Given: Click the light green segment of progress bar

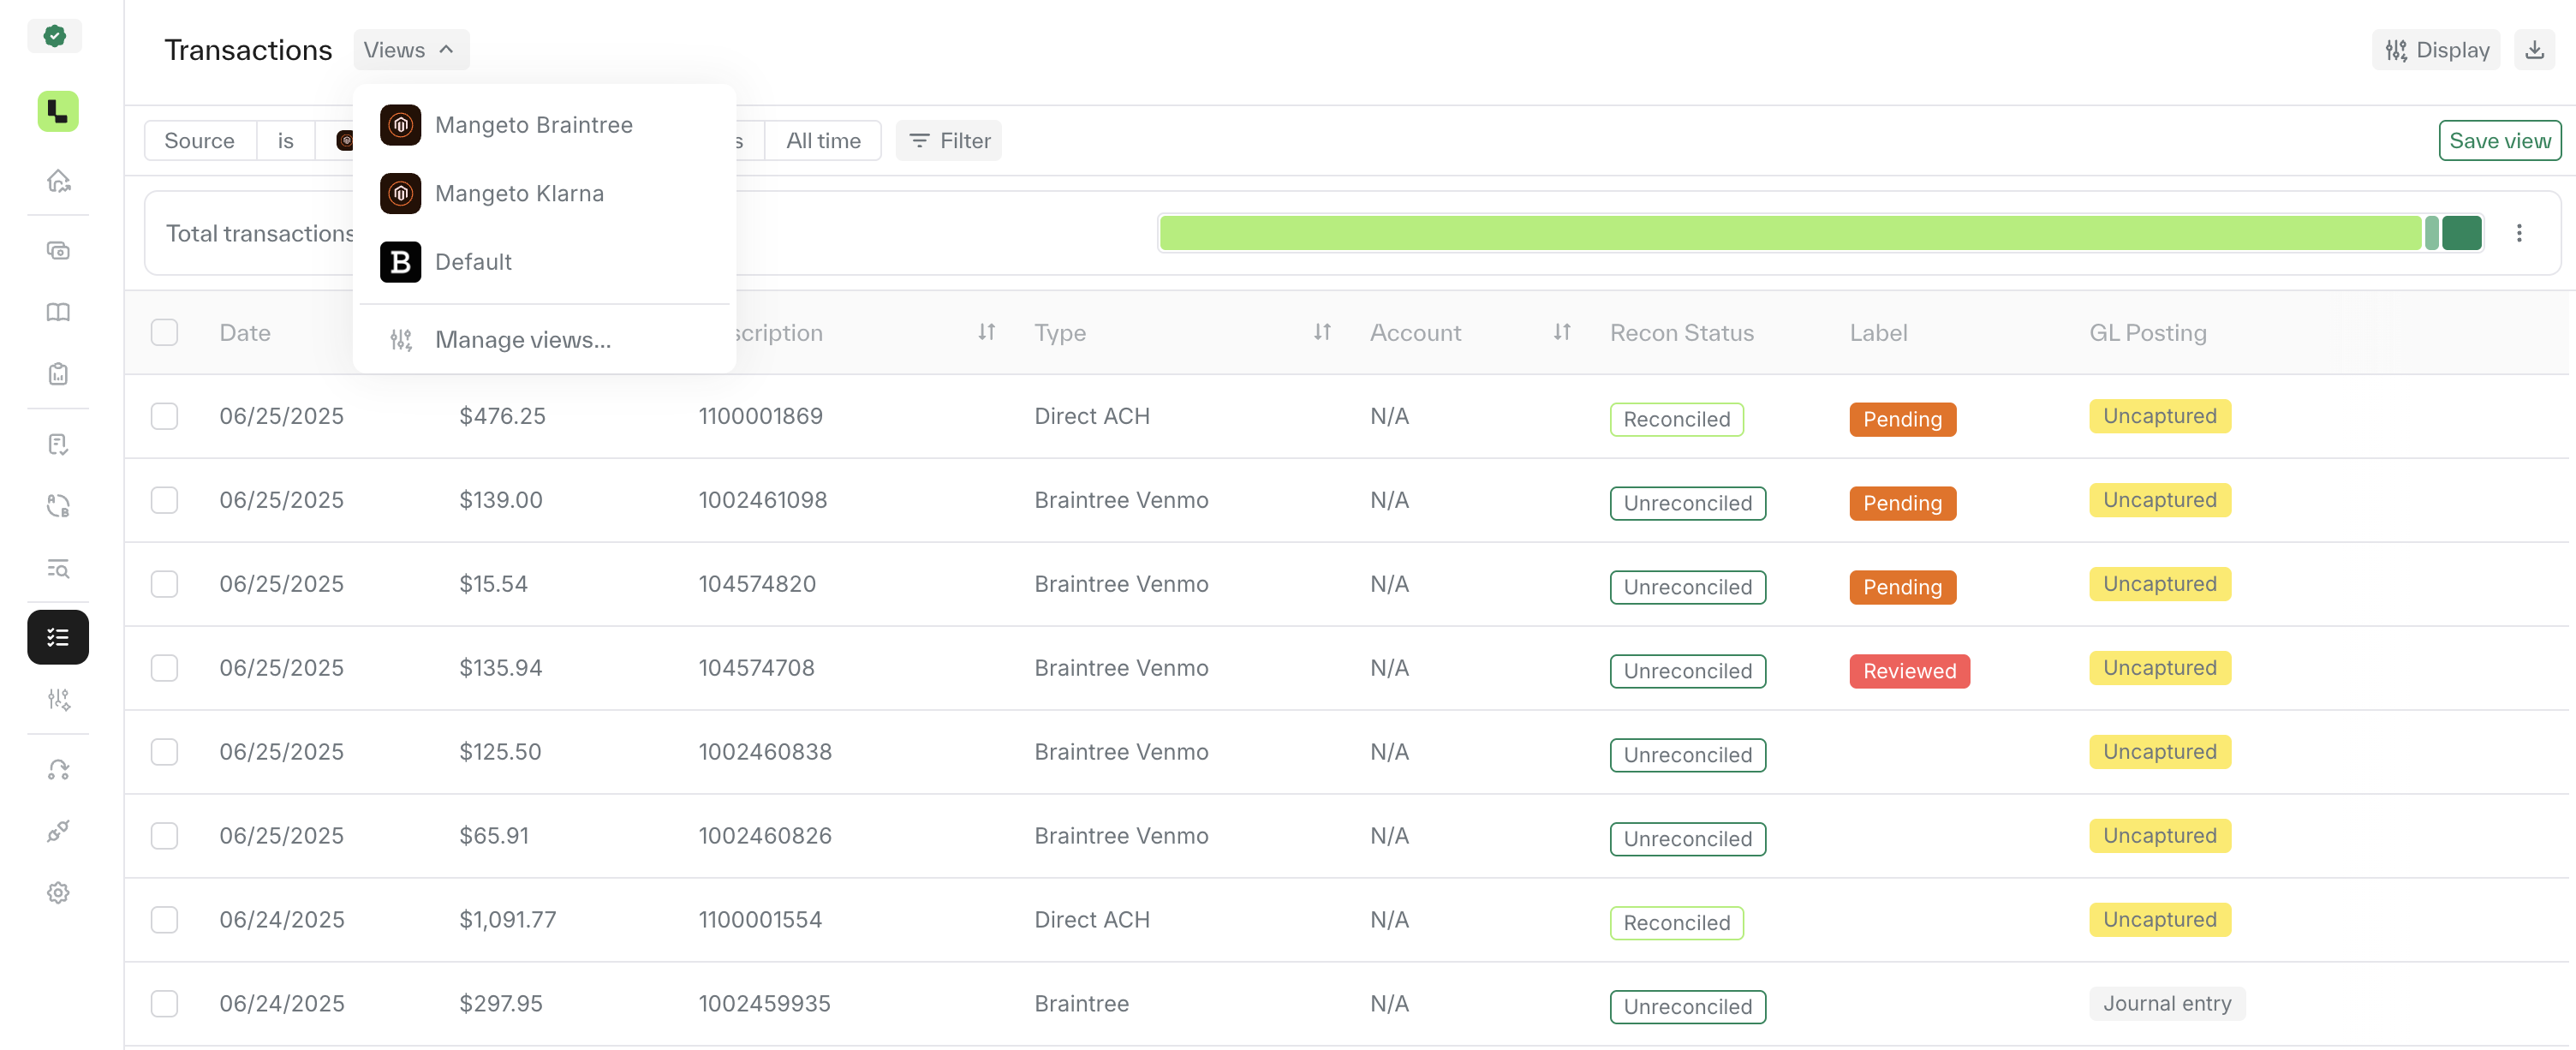Looking at the screenshot, I should (x=1790, y=233).
